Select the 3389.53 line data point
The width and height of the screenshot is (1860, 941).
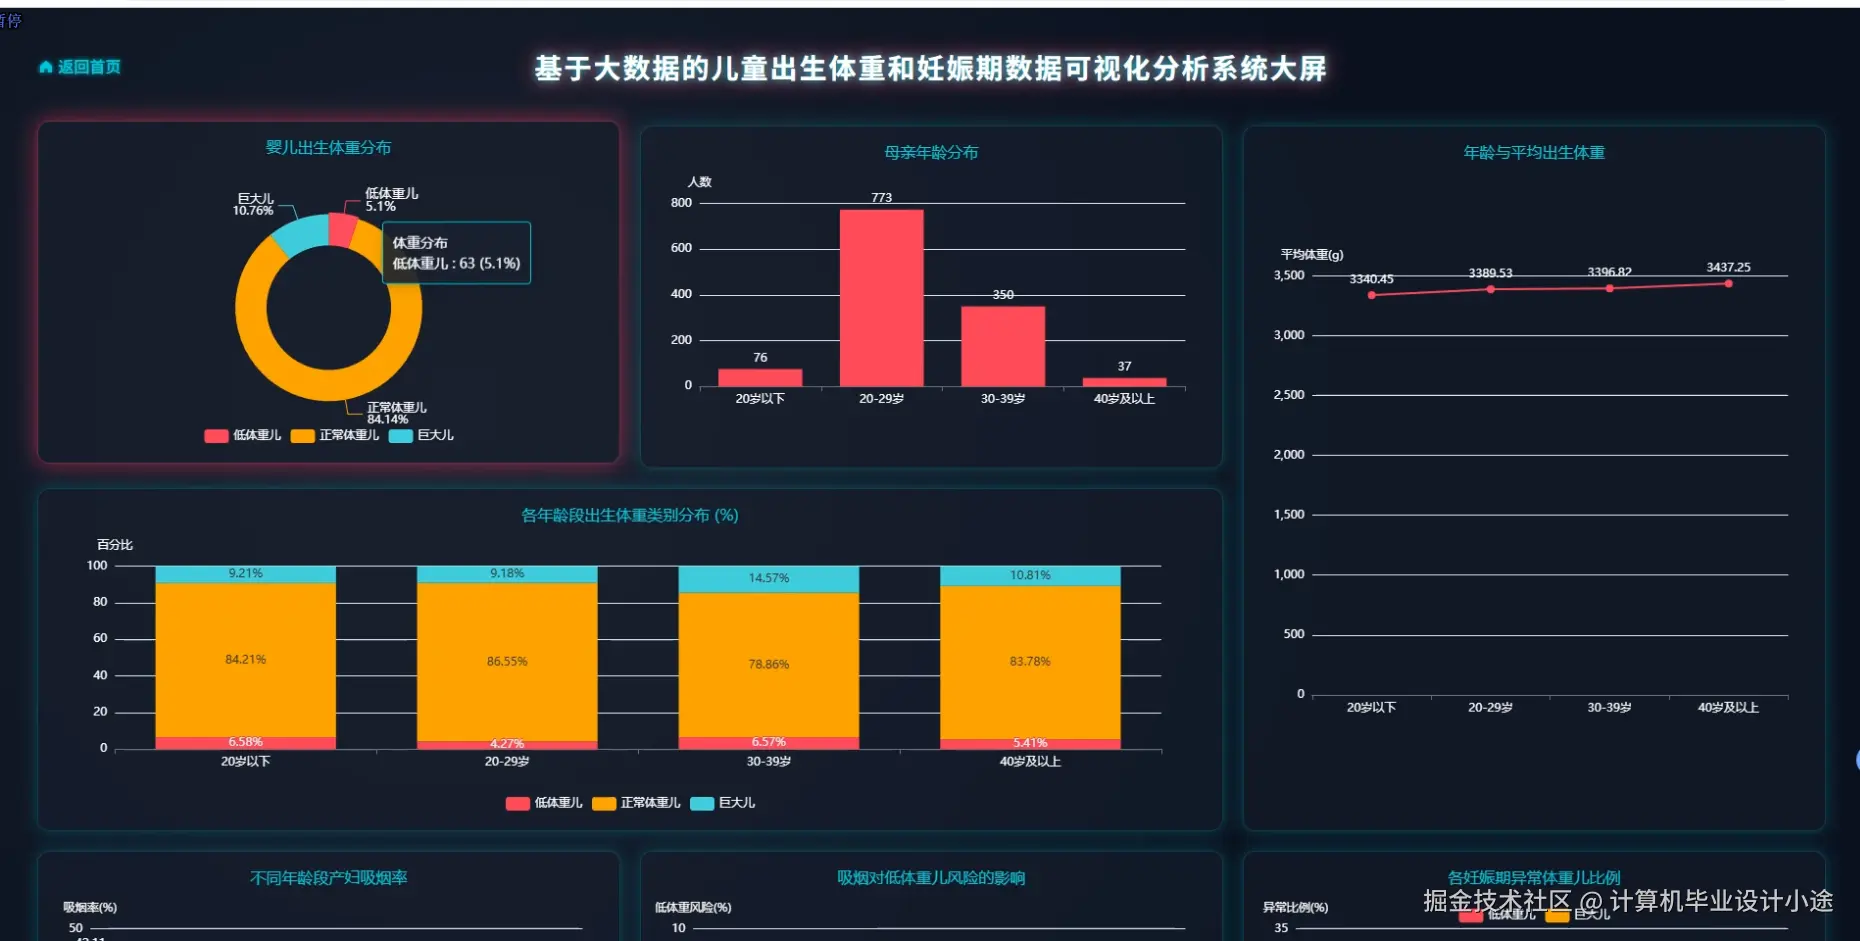(1490, 289)
